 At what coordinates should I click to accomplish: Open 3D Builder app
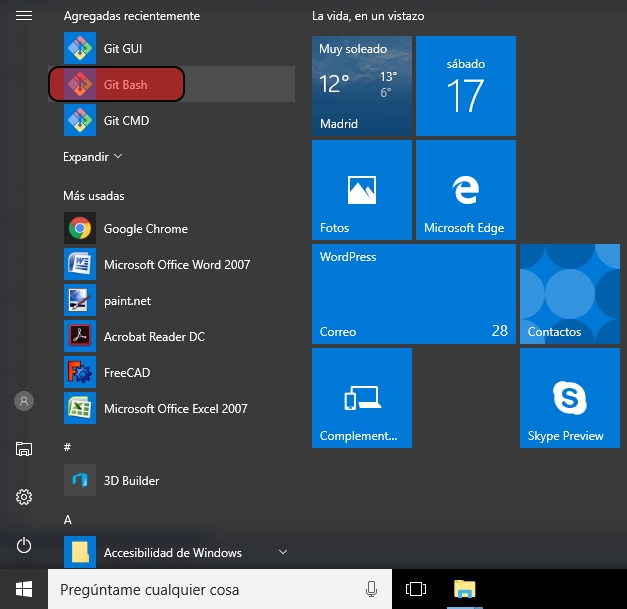pyautogui.click(x=171, y=480)
